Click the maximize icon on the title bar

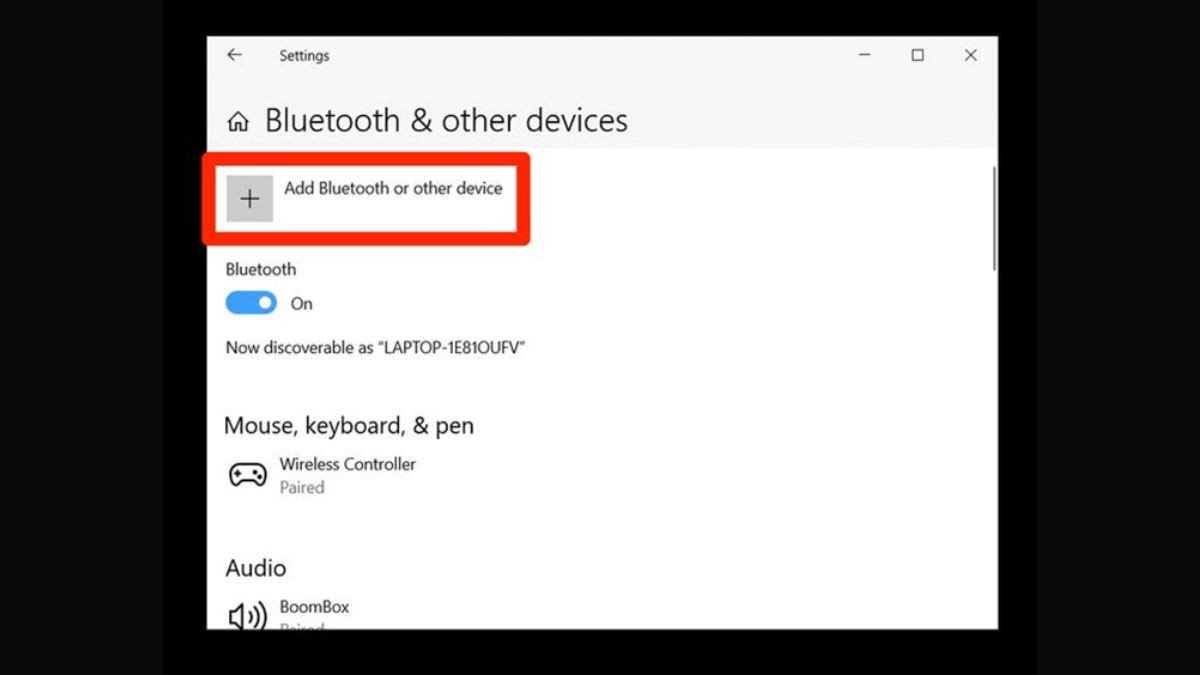click(917, 55)
